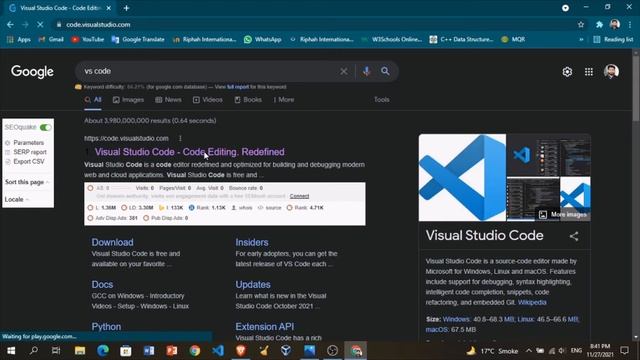Submit search with magnifier icon
This screenshot has width=640, height=360.
tap(385, 71)
